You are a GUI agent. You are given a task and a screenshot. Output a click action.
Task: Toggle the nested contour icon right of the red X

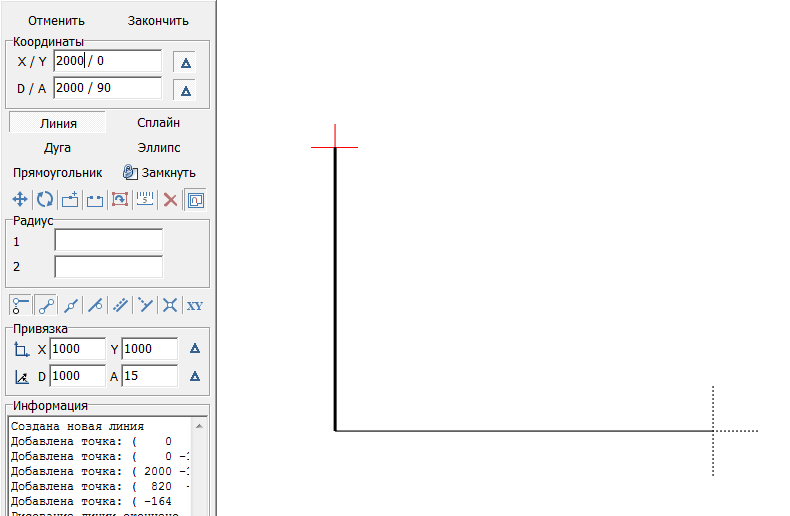(195, 200)
